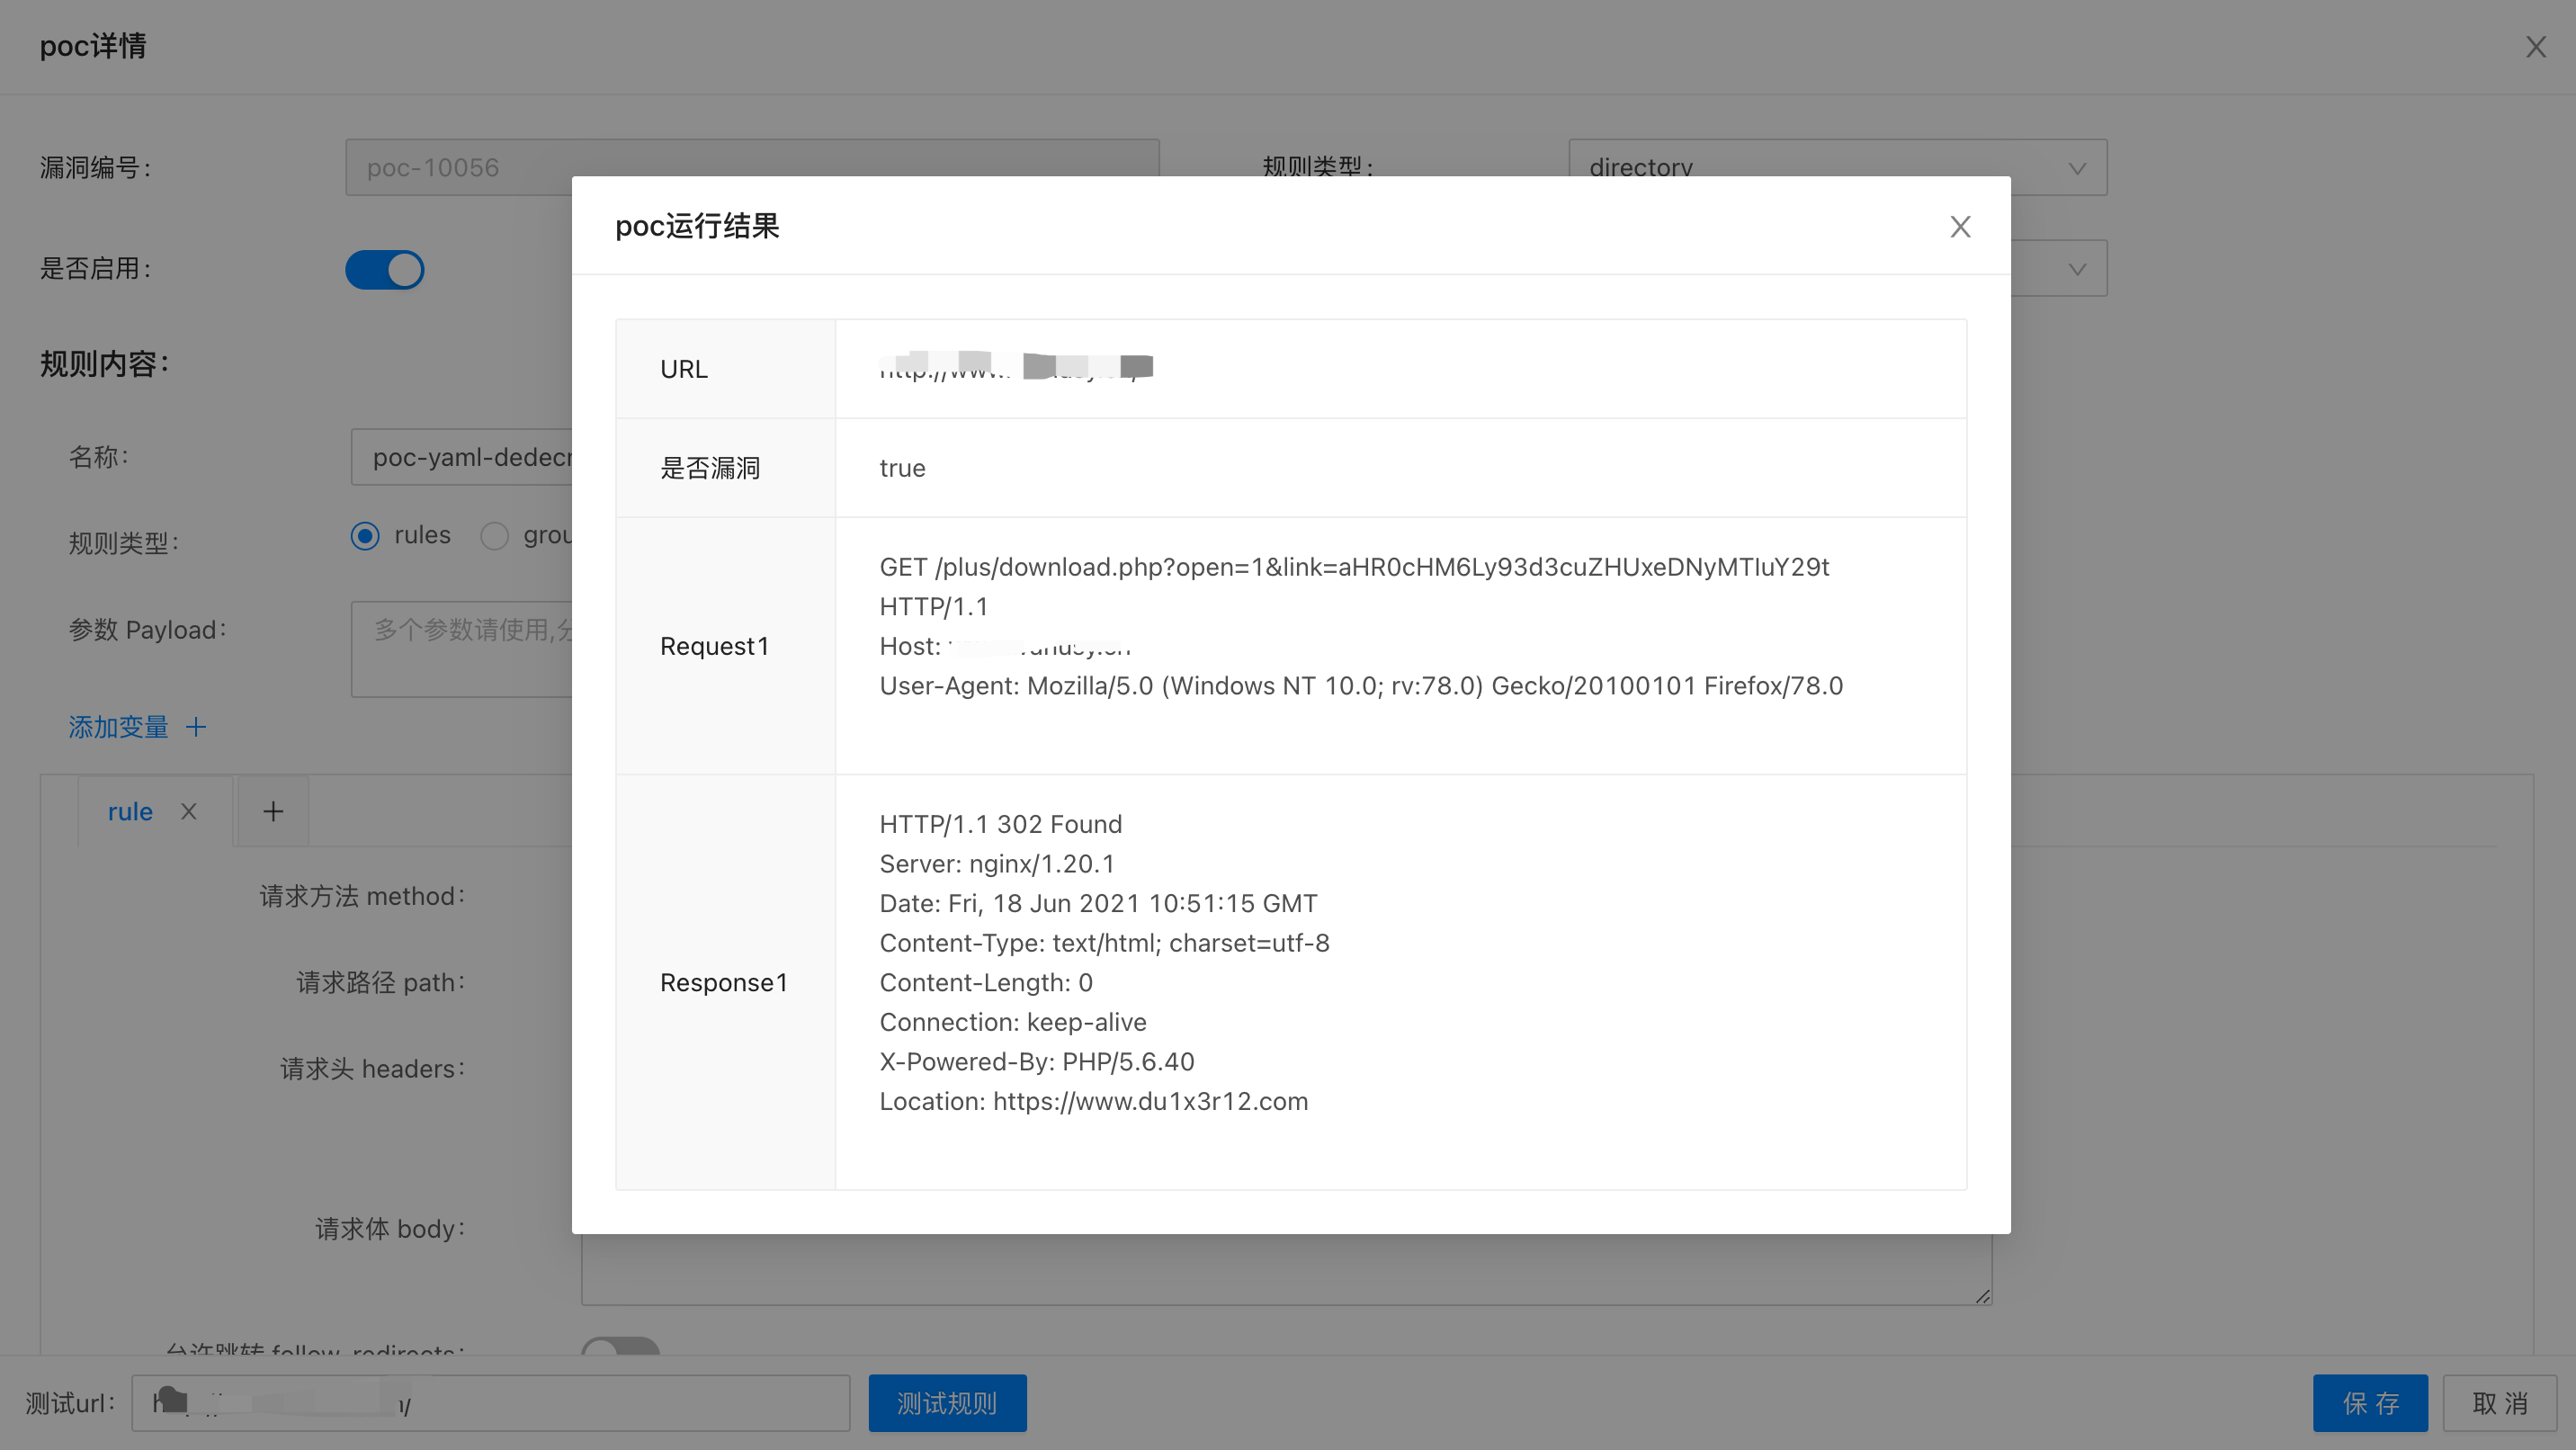Select the rules radio button

pos(365,536)
